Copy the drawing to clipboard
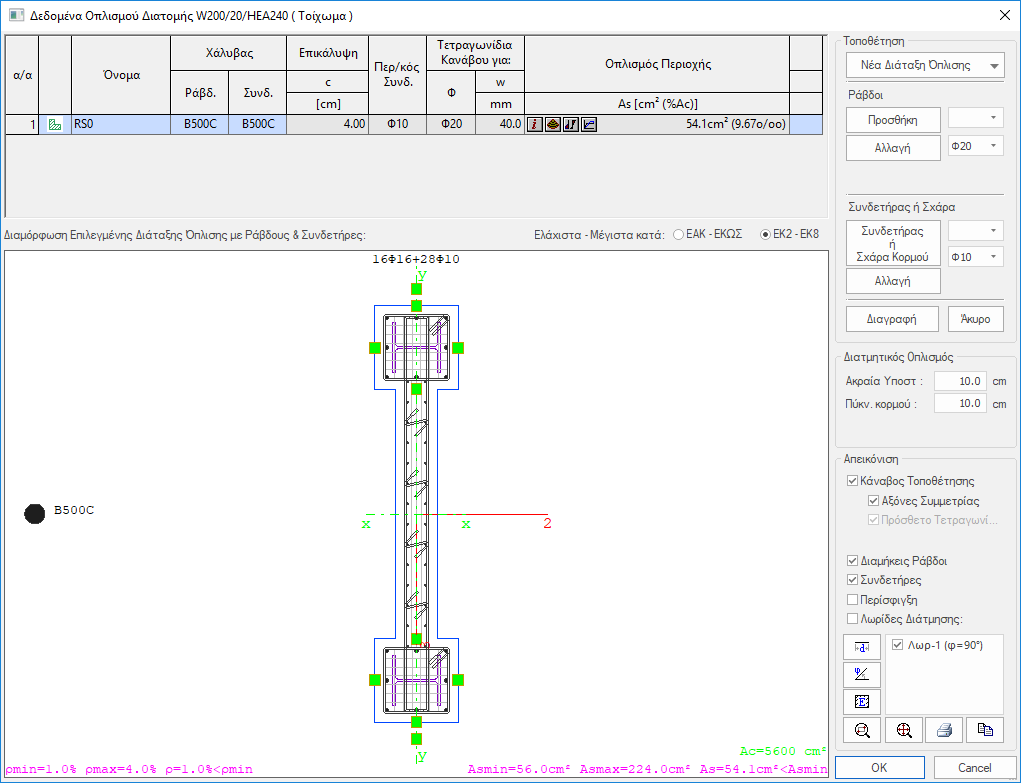This screenshot has width=1021, height=783. (984, 730)
